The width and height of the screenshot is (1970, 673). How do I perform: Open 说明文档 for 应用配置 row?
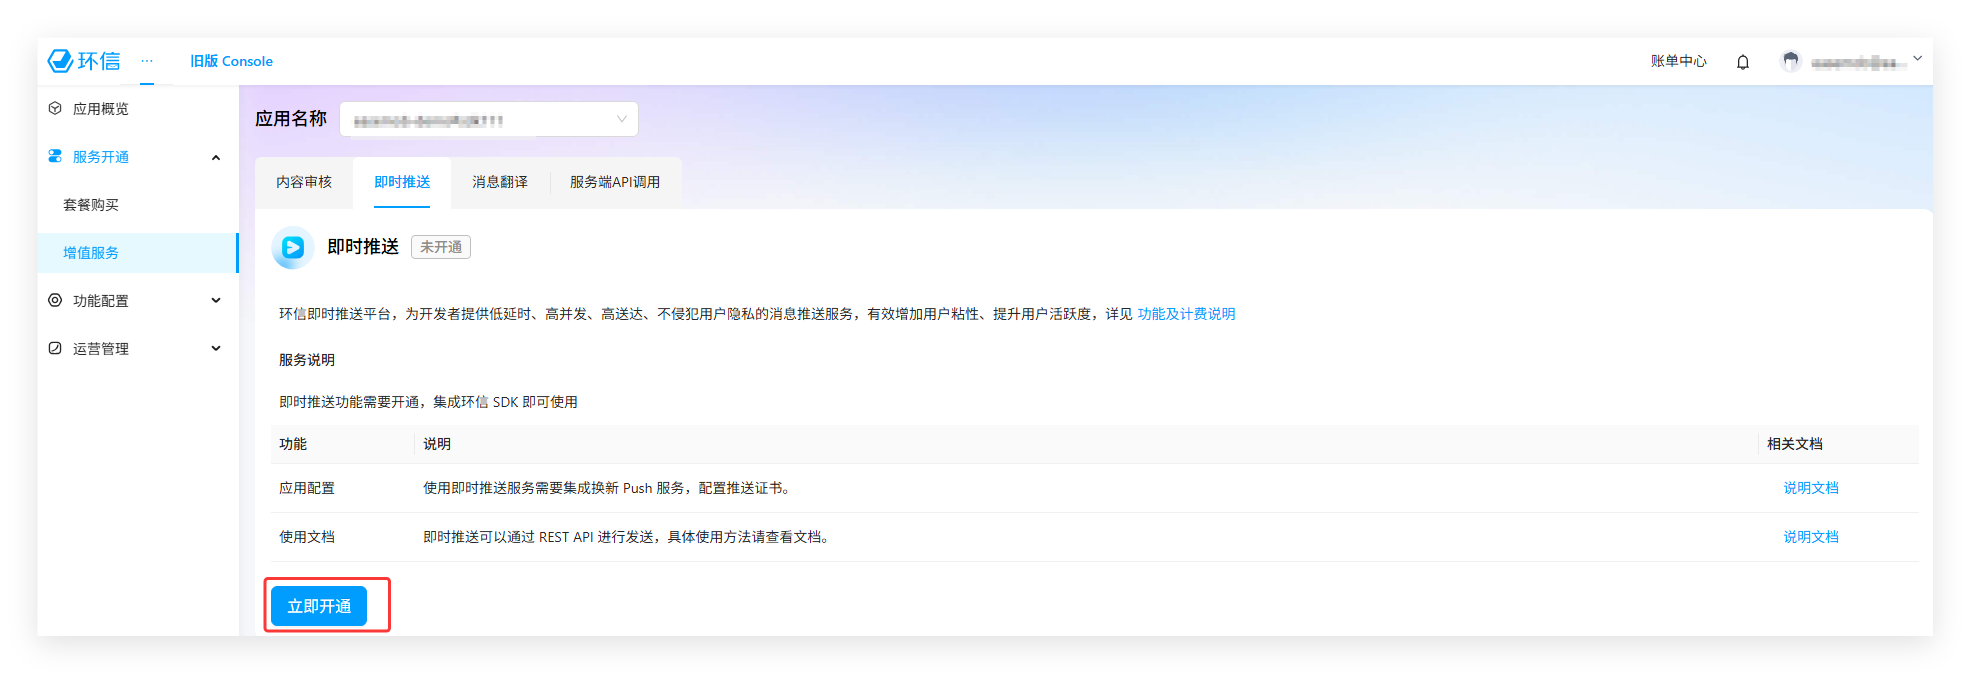pyautogui.click(x=1811, y=488)
